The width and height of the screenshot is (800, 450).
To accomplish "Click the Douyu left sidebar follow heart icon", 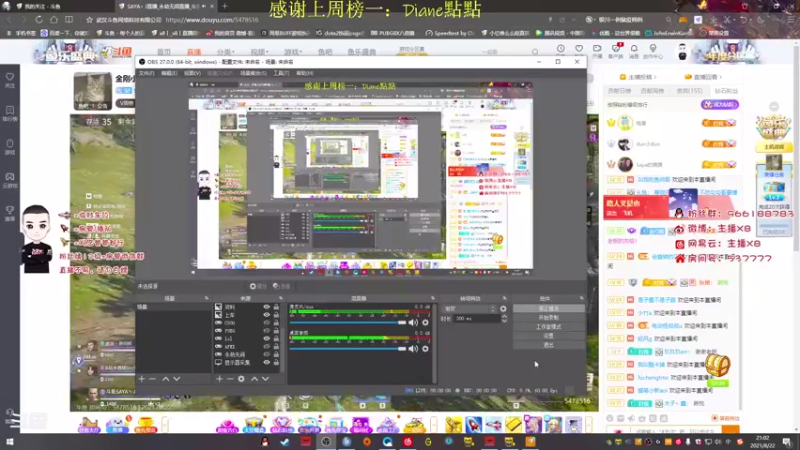I will [10, 77].
